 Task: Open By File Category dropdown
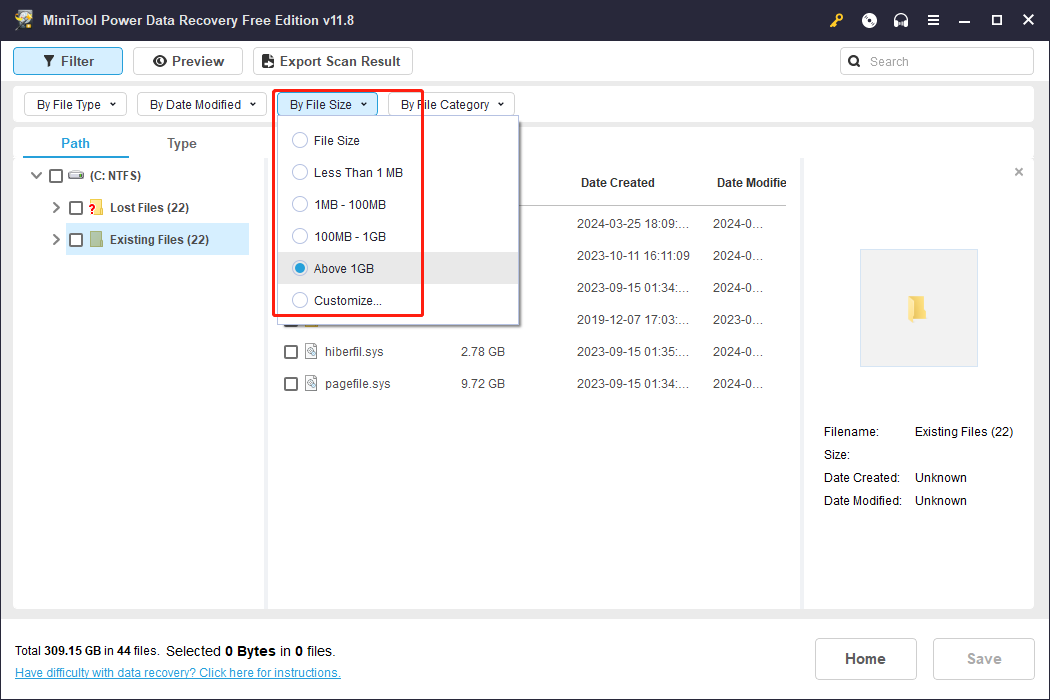point(451,104)
